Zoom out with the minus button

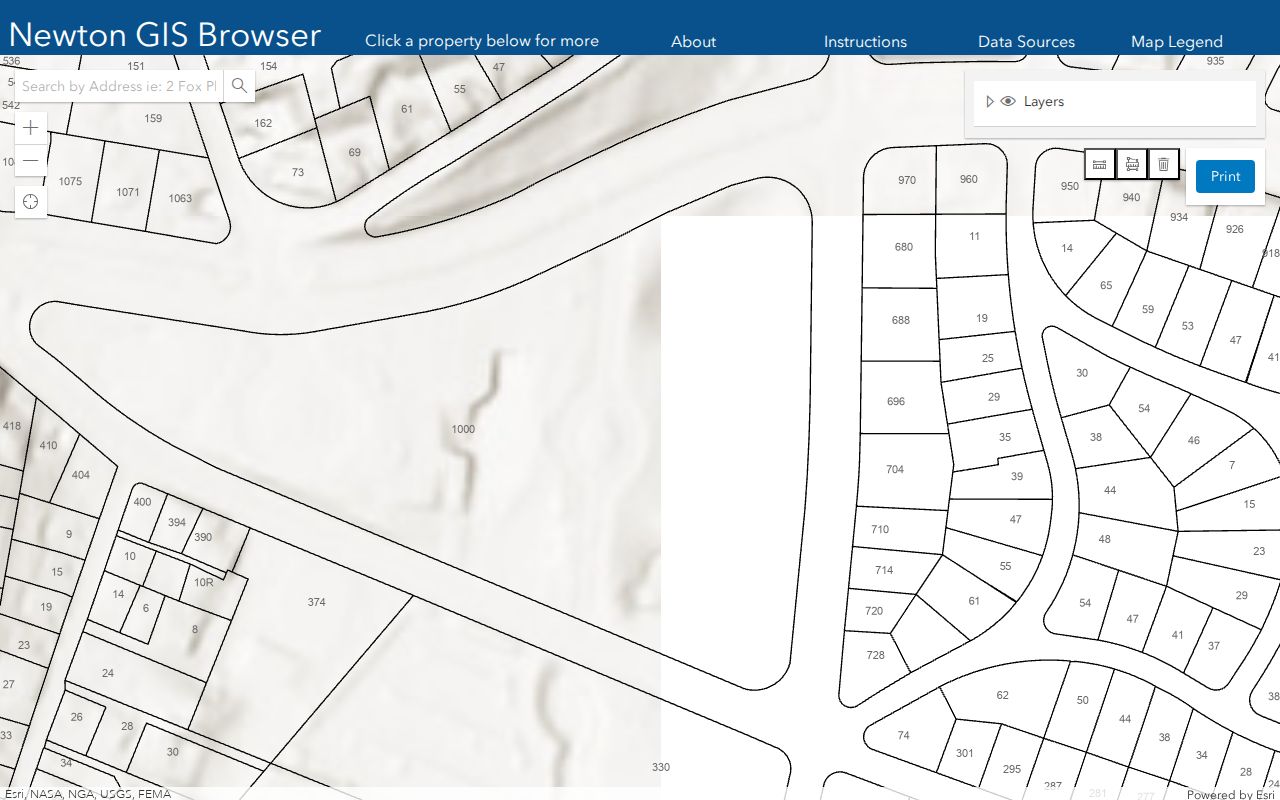point(31,160)
